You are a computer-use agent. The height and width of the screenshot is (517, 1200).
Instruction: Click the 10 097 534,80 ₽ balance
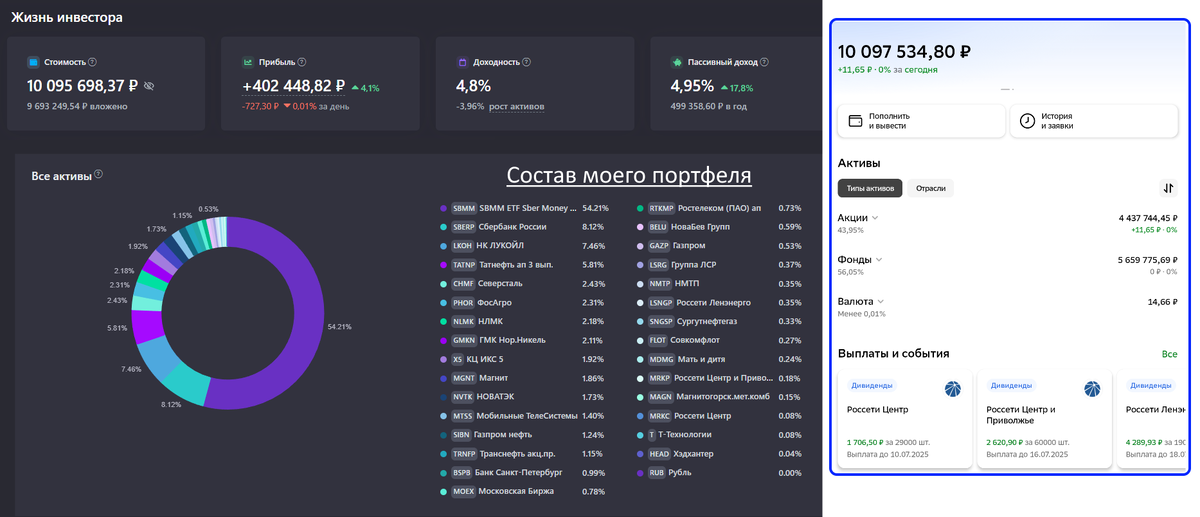coord(905,52)
